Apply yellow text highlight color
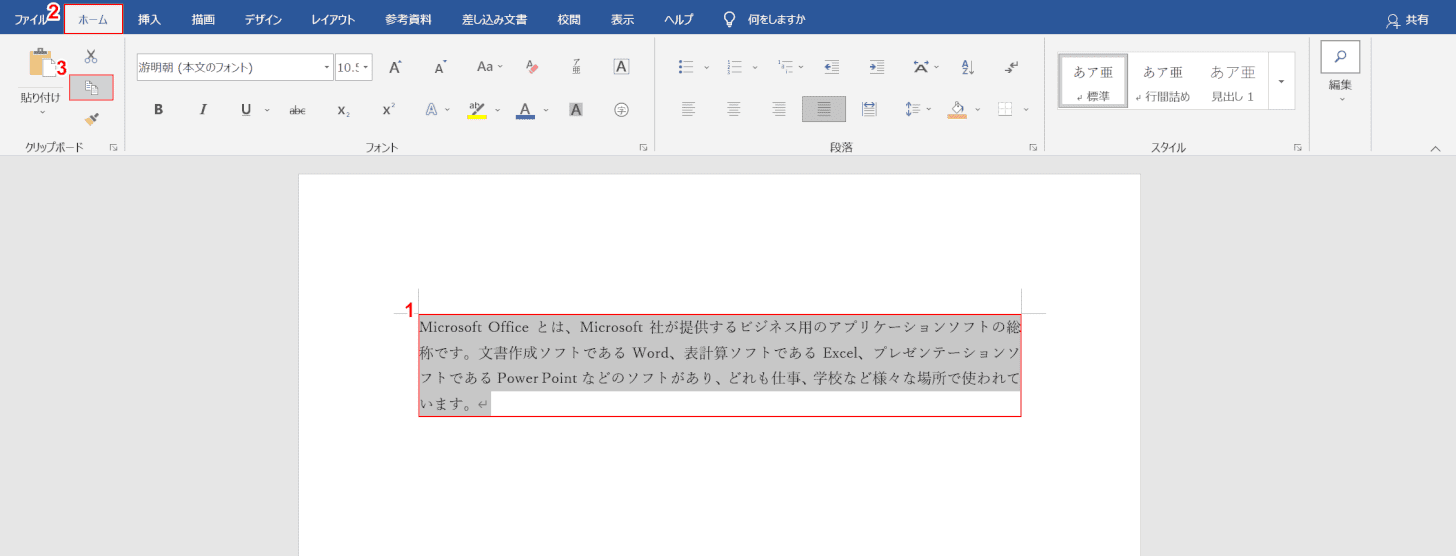1456x556 pixels. click(x=477, y=110)
